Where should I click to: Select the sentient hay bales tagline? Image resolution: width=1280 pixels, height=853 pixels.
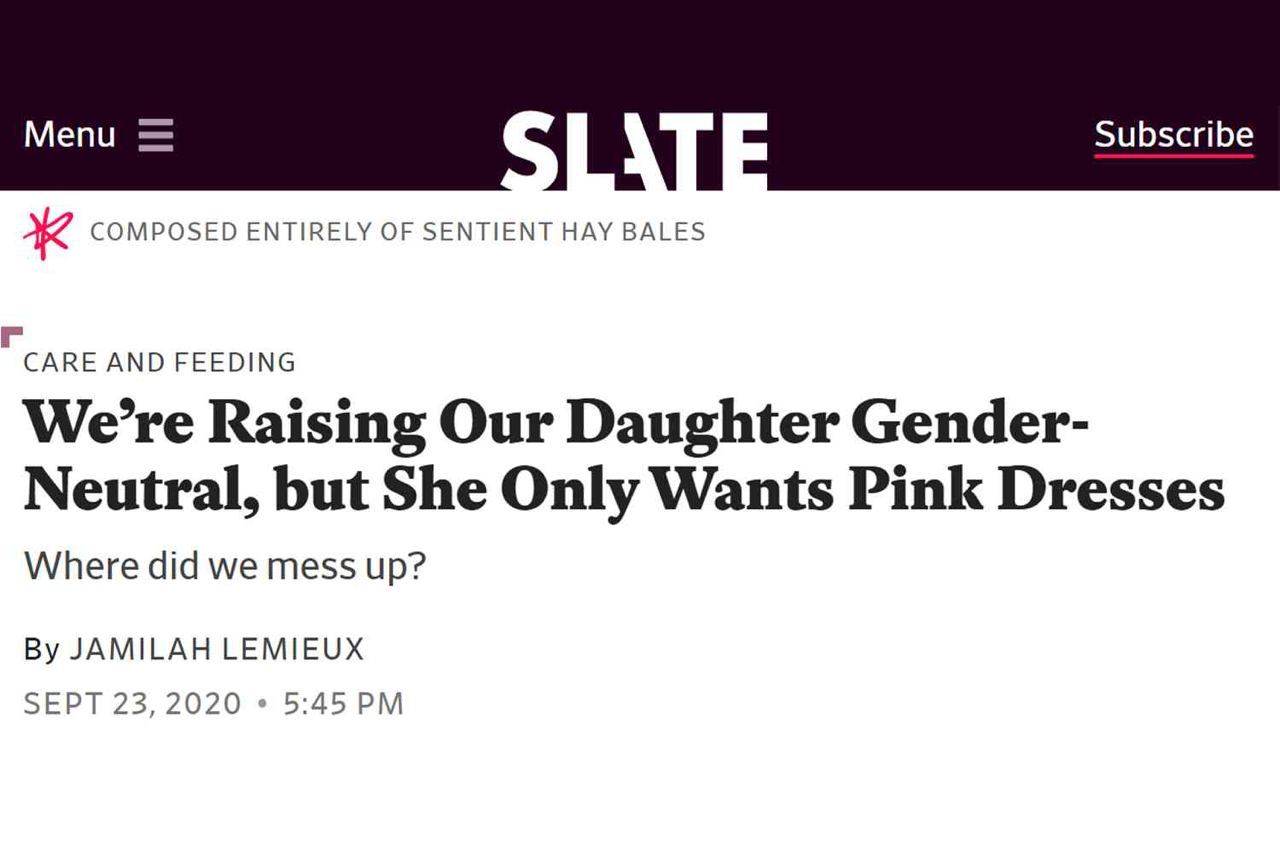pyautogui.click(x=398, y=232)
